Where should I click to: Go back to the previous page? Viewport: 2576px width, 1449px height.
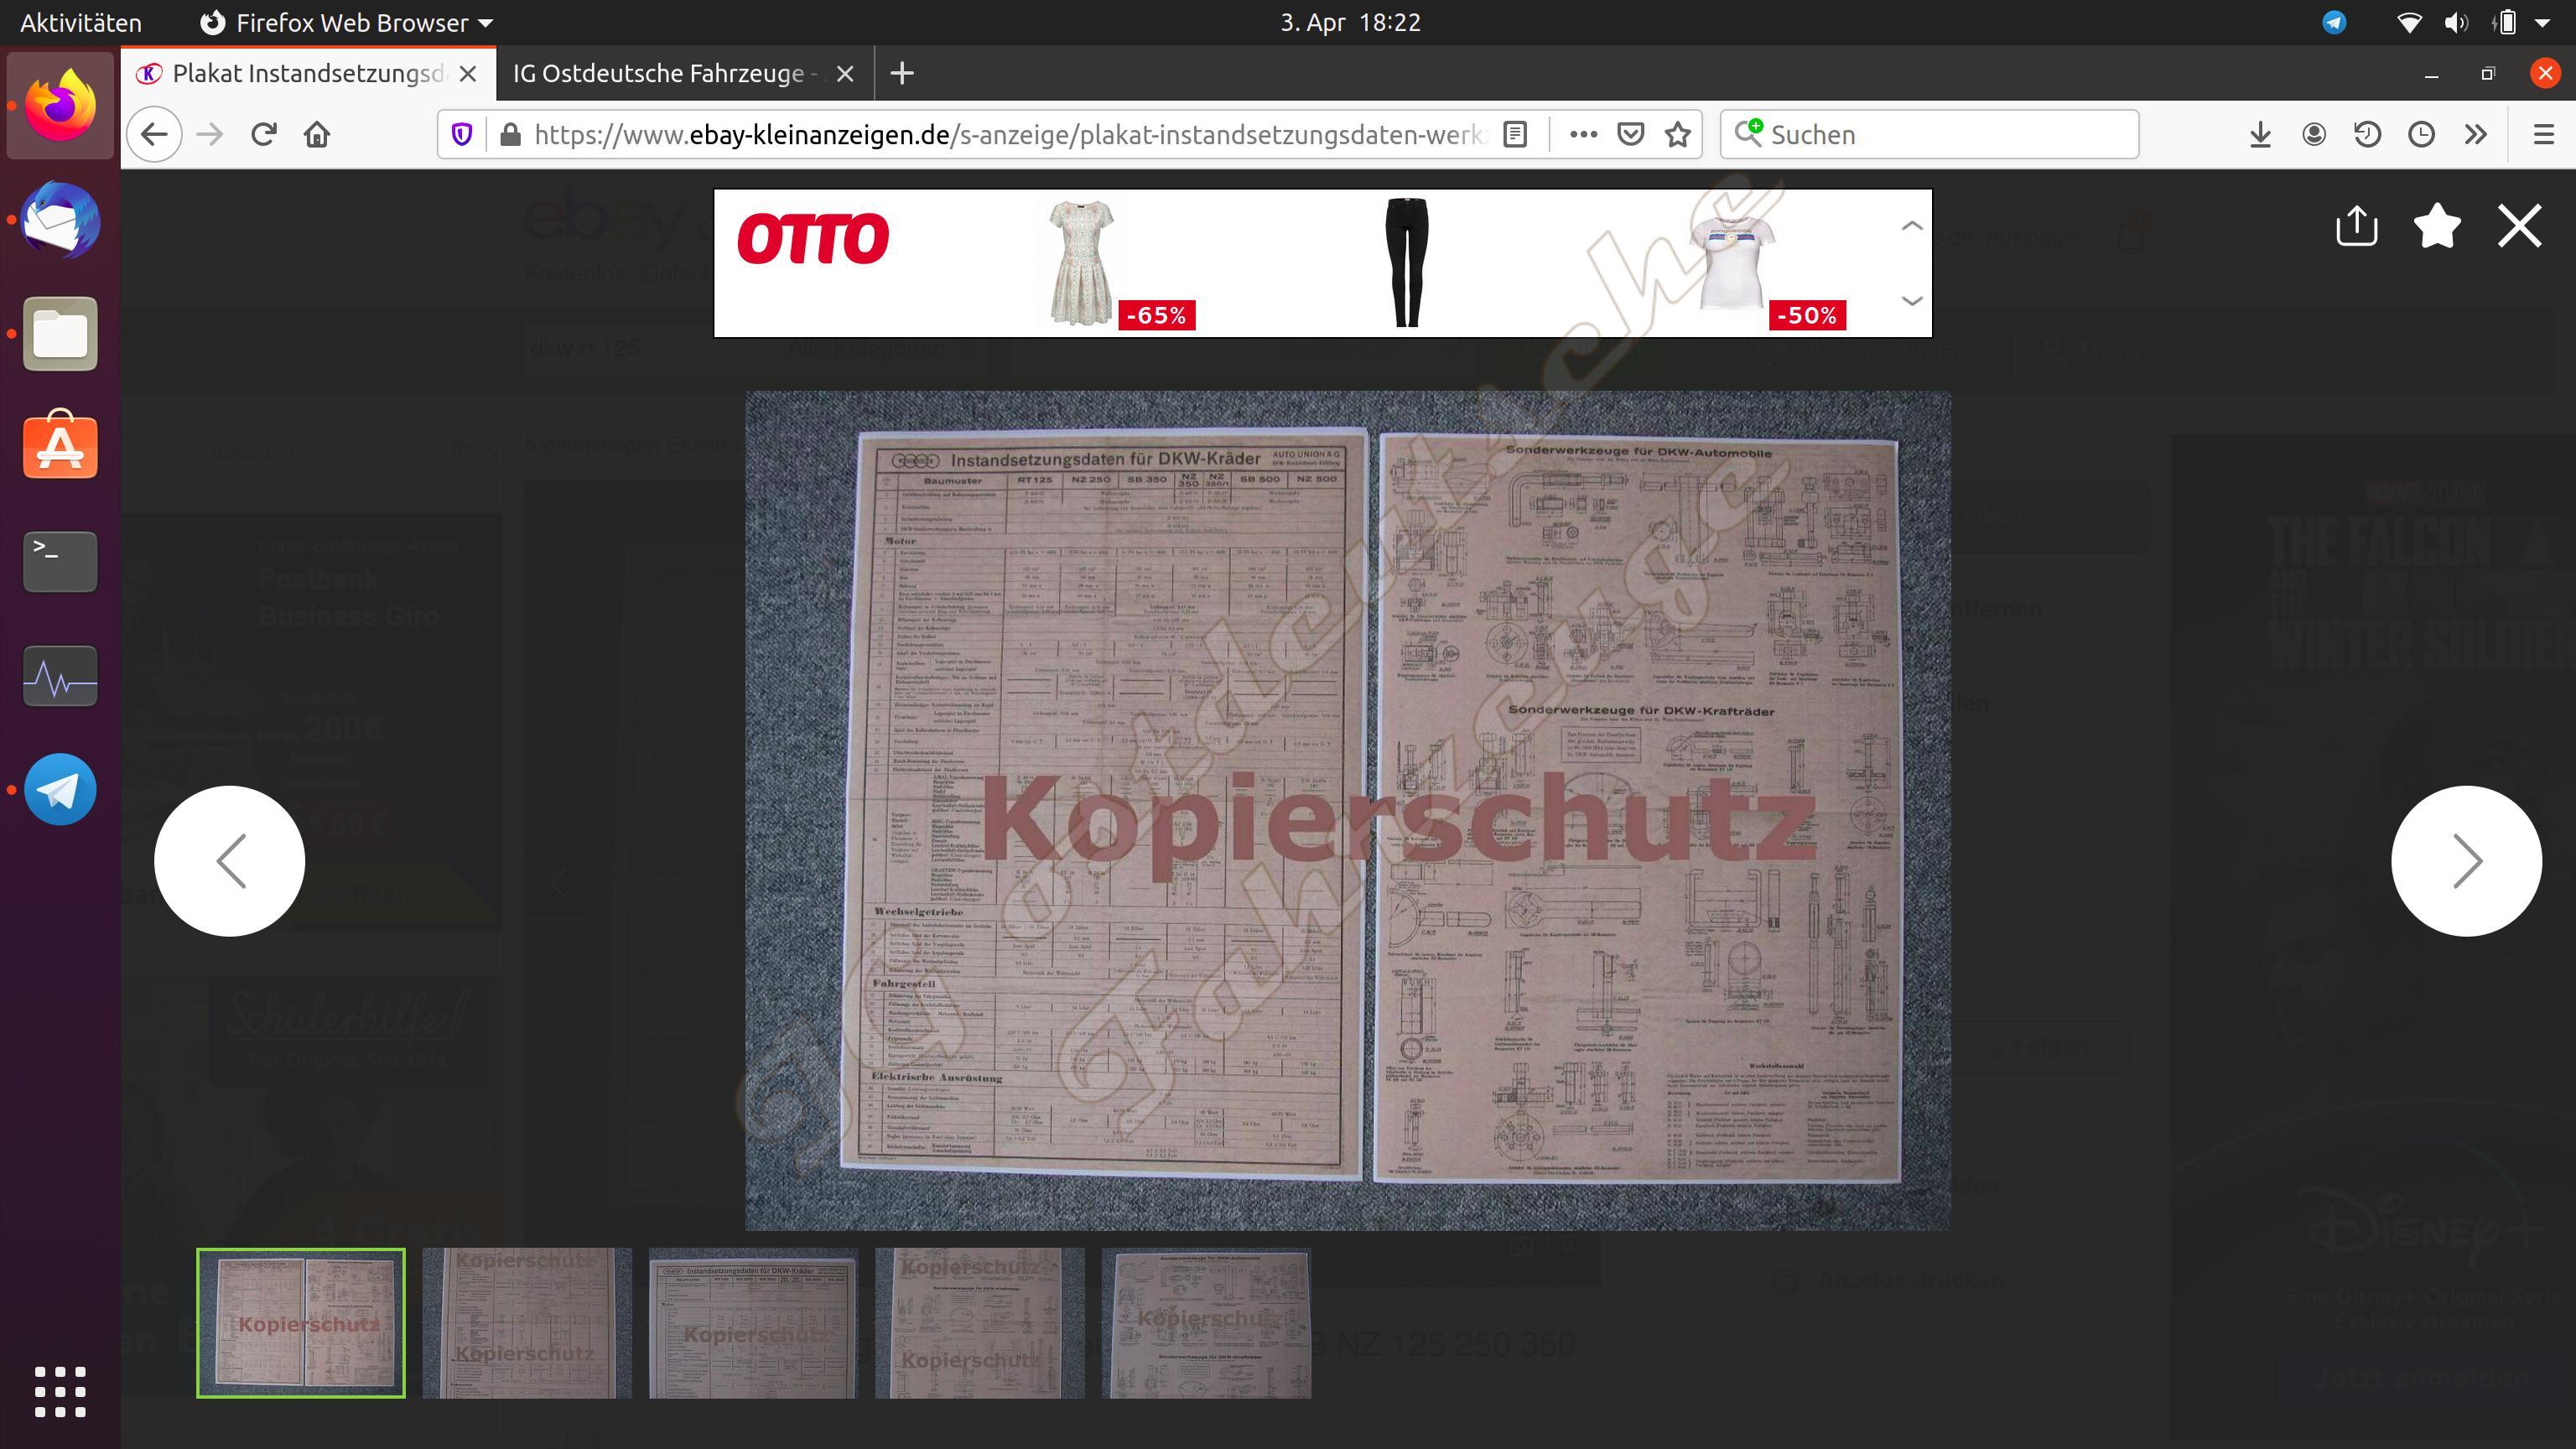(154, 134)
